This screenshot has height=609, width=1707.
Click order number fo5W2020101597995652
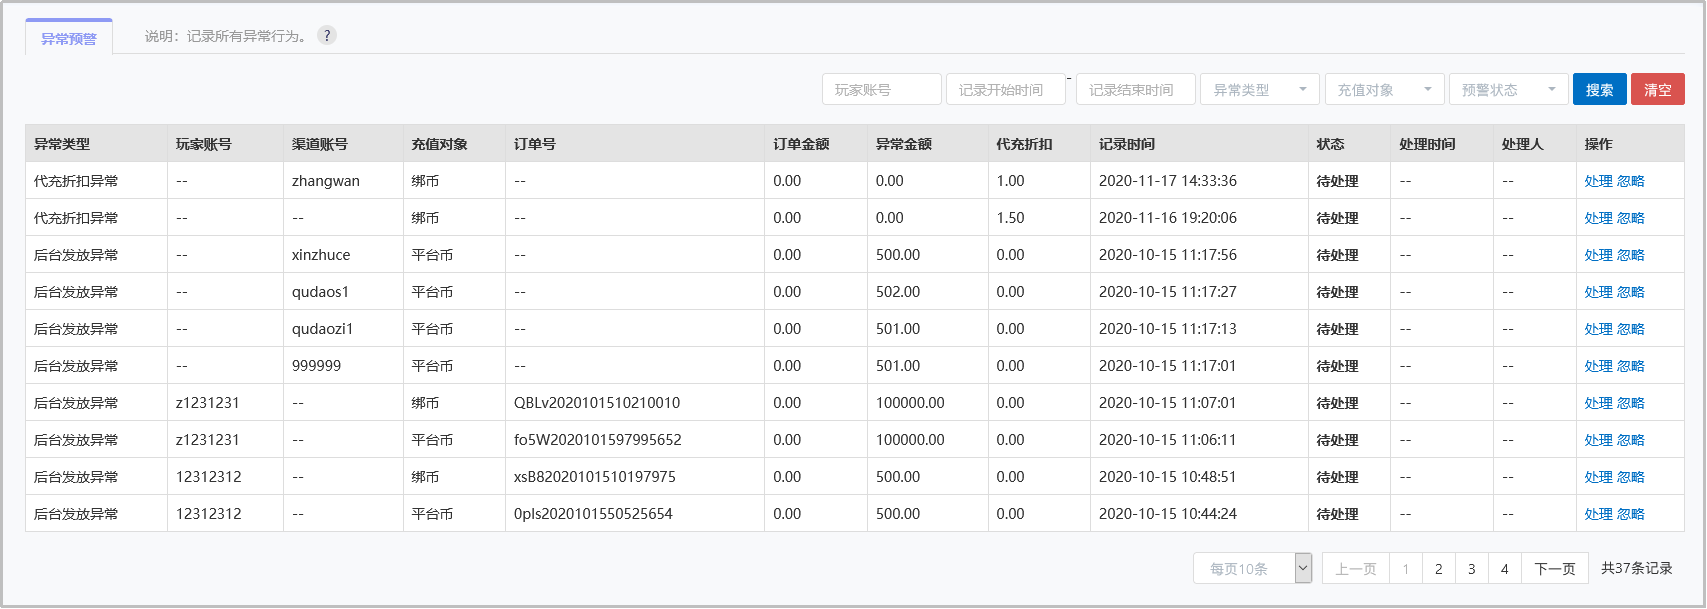tap(598, 440)
